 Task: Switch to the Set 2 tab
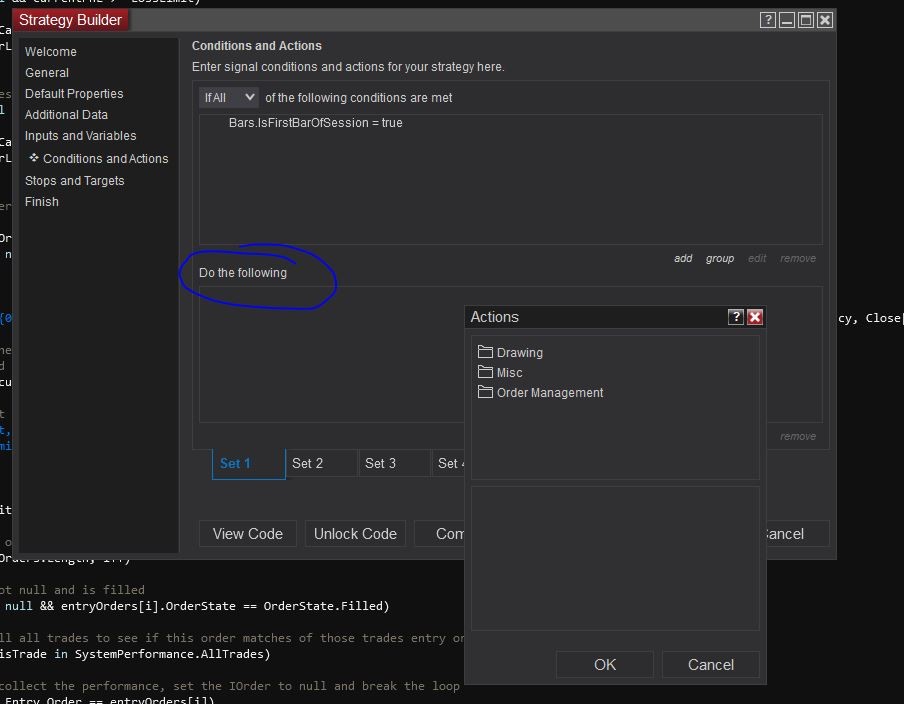(321, 464)
